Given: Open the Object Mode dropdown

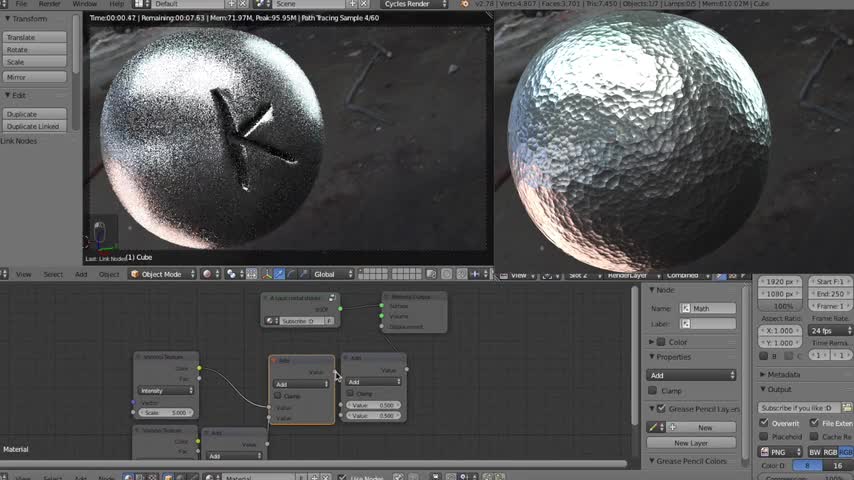Looking at the screenshot, I should click(x=163, y=274).
